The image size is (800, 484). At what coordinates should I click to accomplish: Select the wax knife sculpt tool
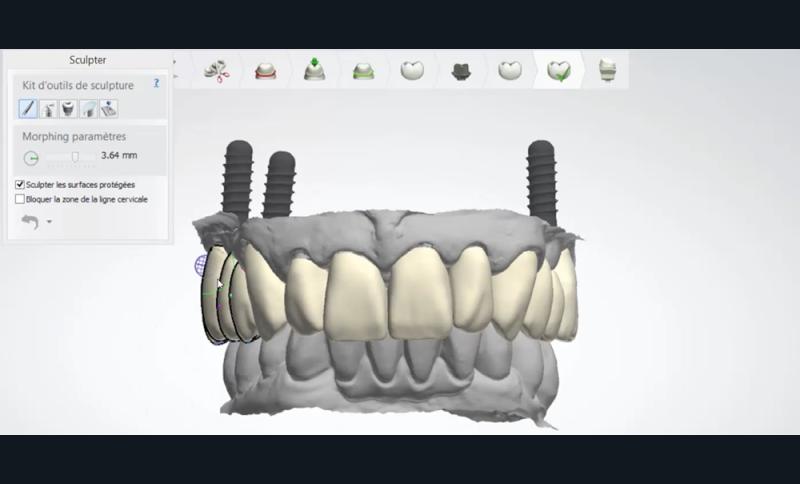tap(28, 108)
